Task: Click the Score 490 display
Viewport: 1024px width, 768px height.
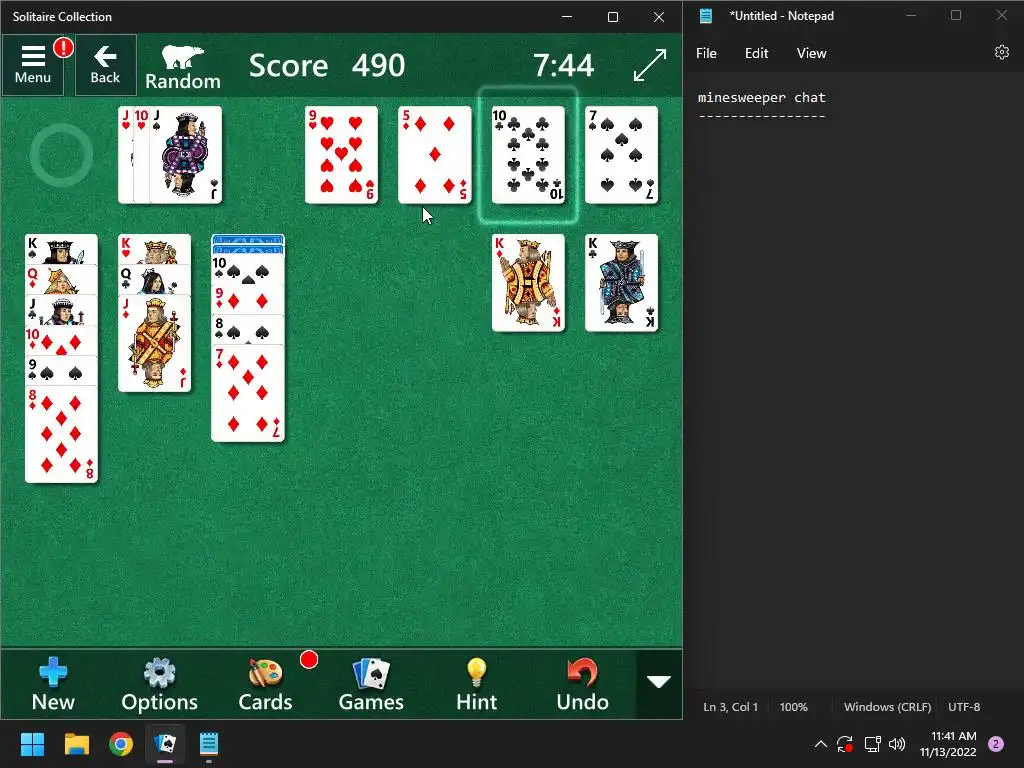Action: coord(327,65)
